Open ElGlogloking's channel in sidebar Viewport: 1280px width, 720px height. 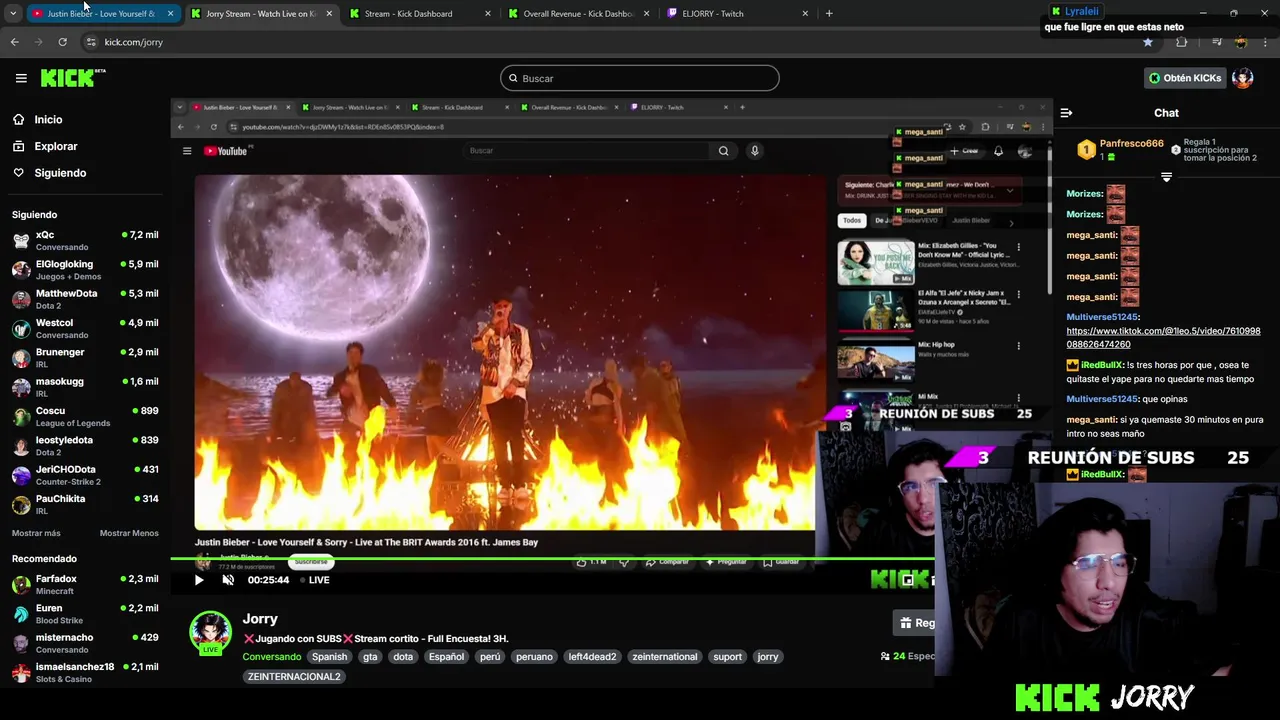tap(85, 270)
